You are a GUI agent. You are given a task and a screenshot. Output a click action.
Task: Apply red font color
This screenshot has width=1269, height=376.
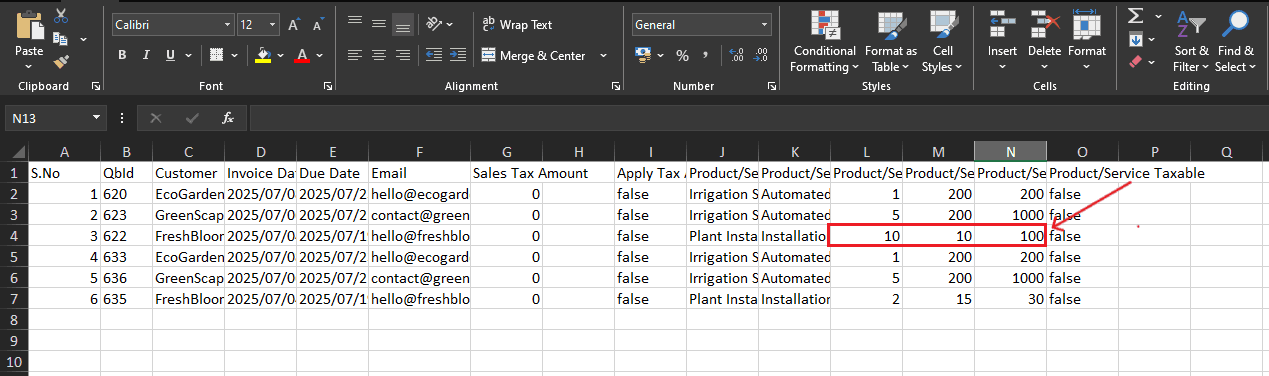[301, 55]
